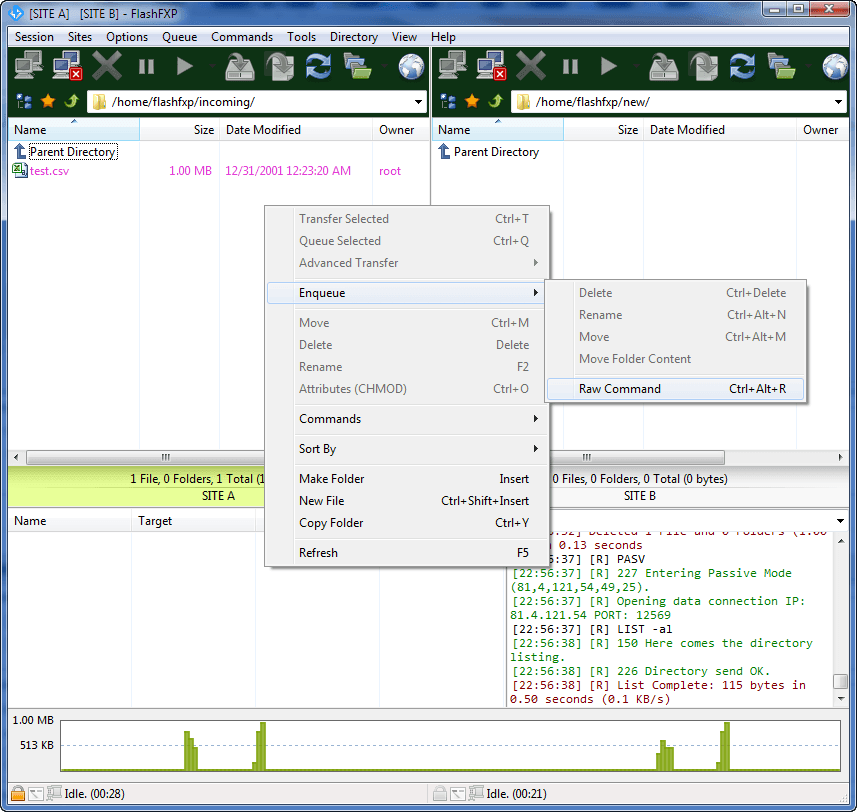
Task: Open the Session menu
Action: (x=34, y=37)
